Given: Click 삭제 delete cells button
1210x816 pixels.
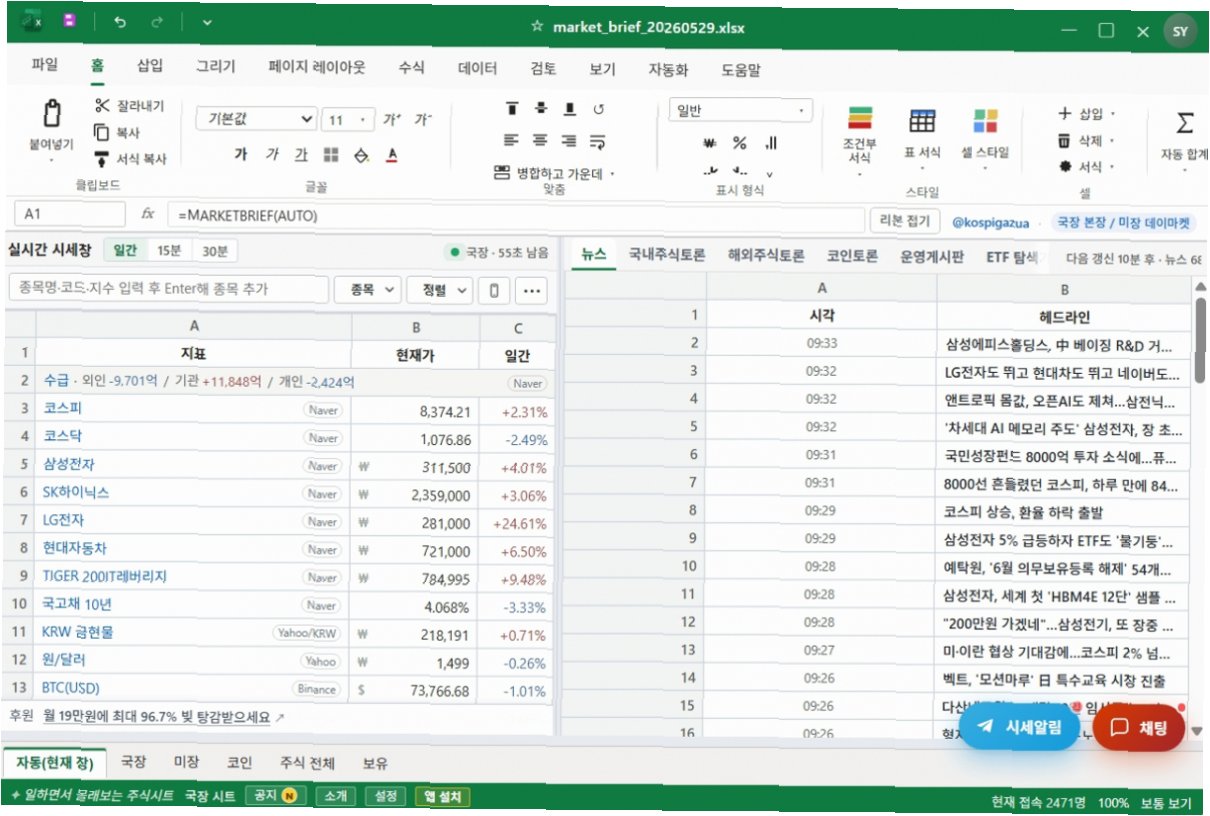Looking at the screenshot, I should pos(1087,141).
